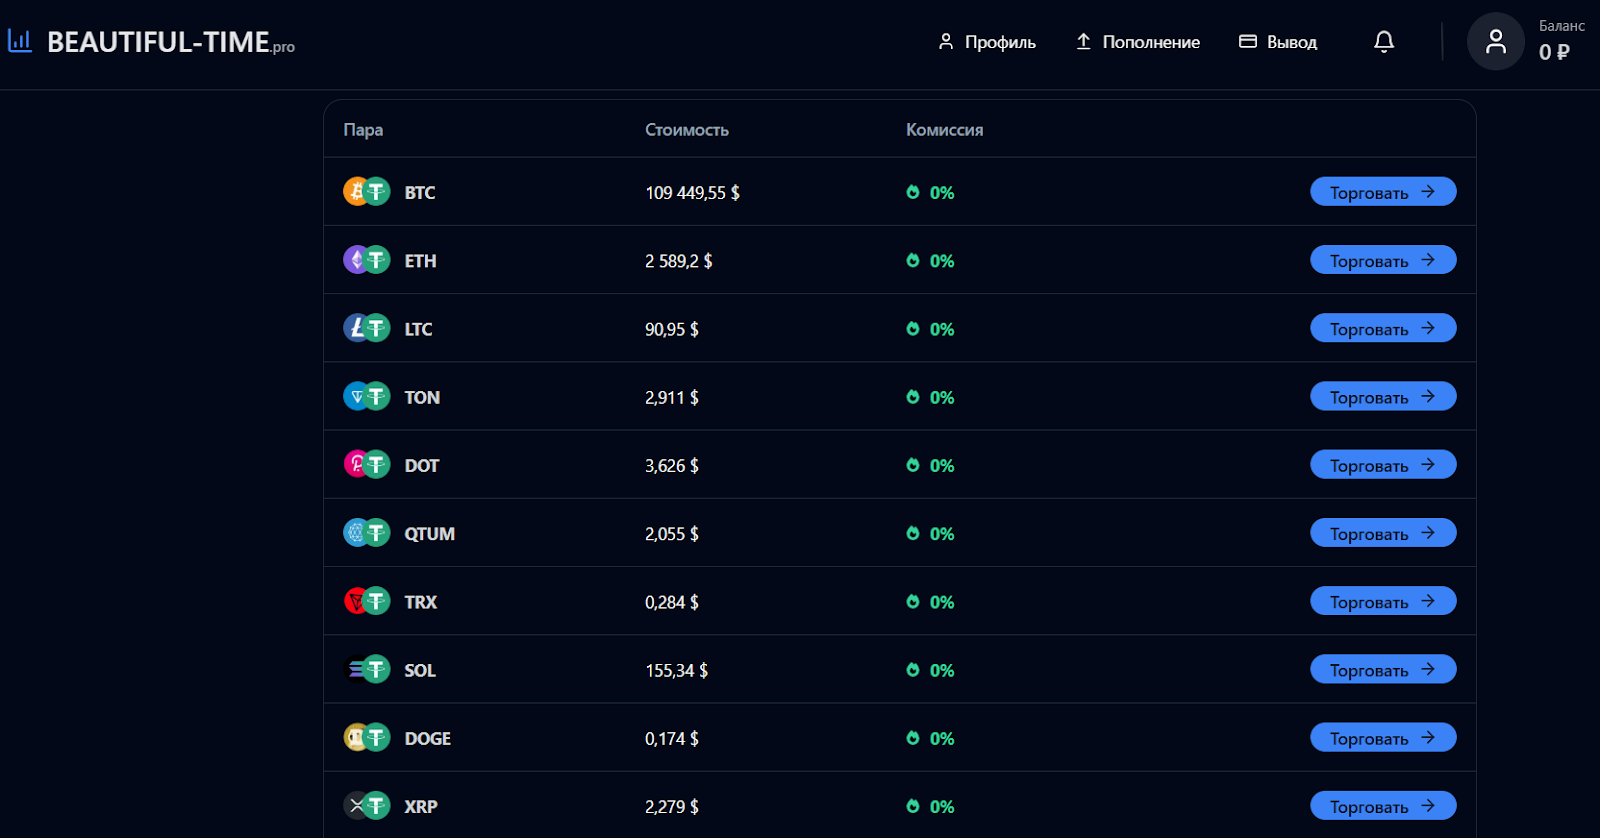
Task: Select the DOGE pair name
Action: 428,739
